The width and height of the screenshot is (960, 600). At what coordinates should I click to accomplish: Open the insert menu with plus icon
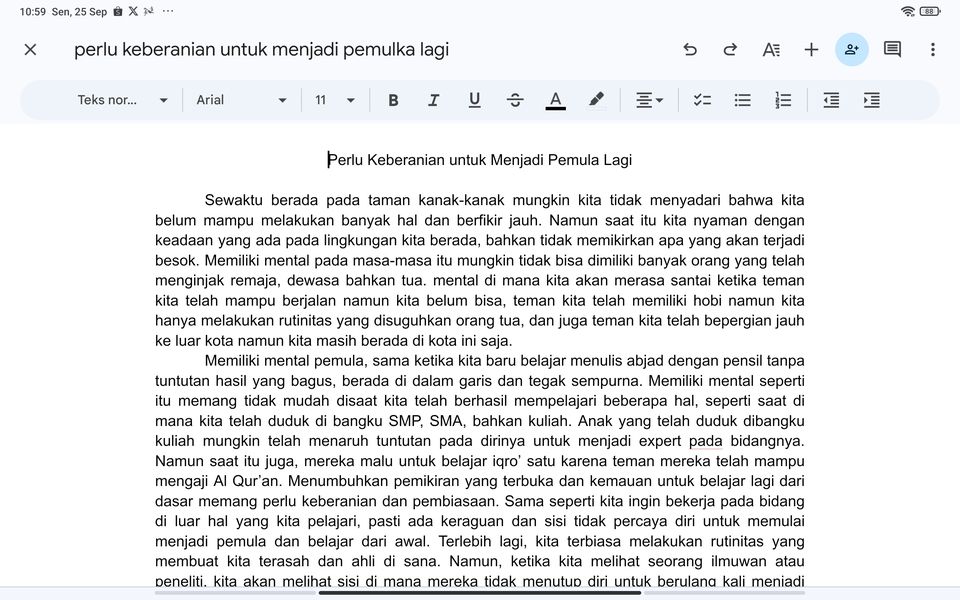pos(811,49)
